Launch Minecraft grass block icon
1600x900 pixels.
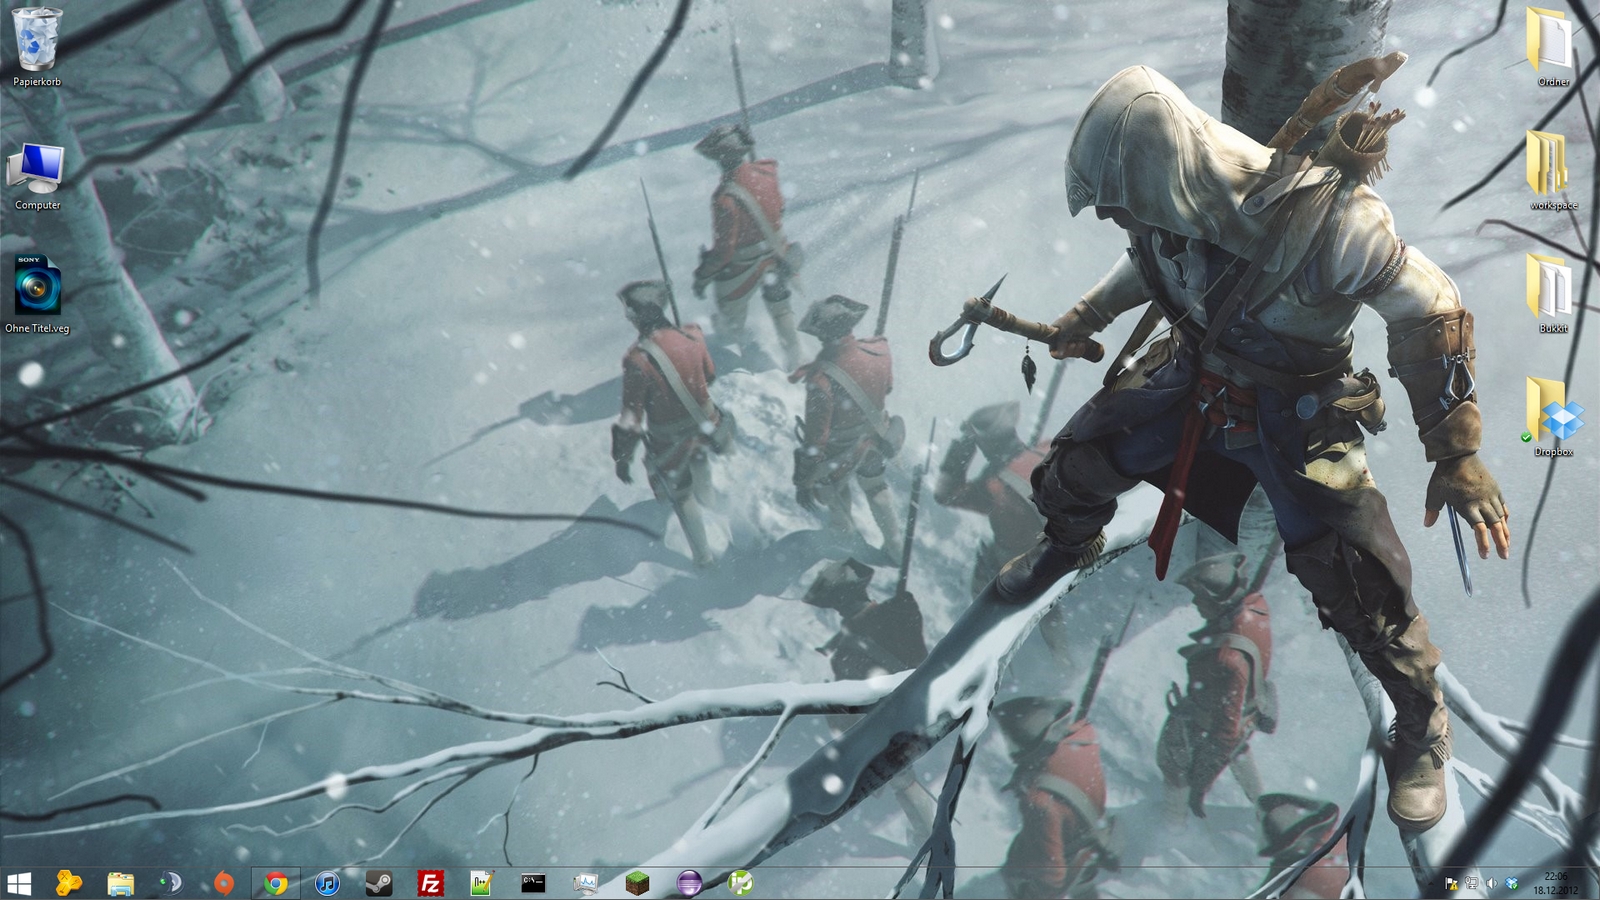pos(637,883)
